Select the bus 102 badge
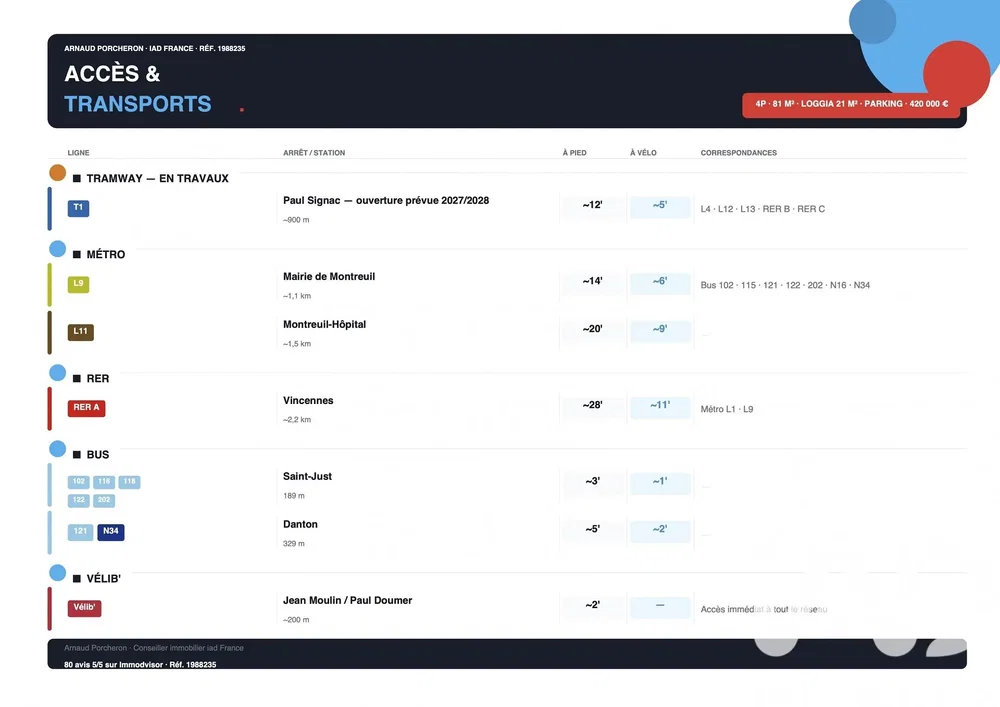Screen dimensions: 1000x707 (79, 482)
